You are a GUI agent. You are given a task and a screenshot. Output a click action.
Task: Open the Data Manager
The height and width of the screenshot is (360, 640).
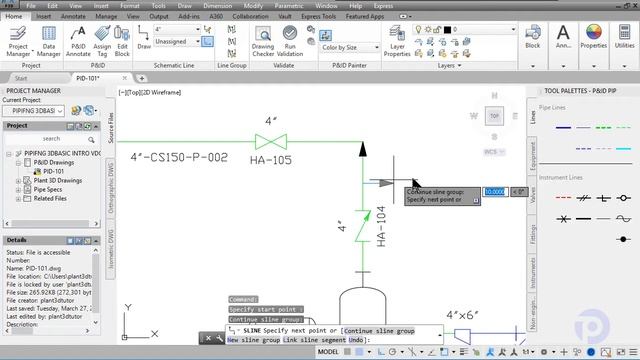pos(49,41)
